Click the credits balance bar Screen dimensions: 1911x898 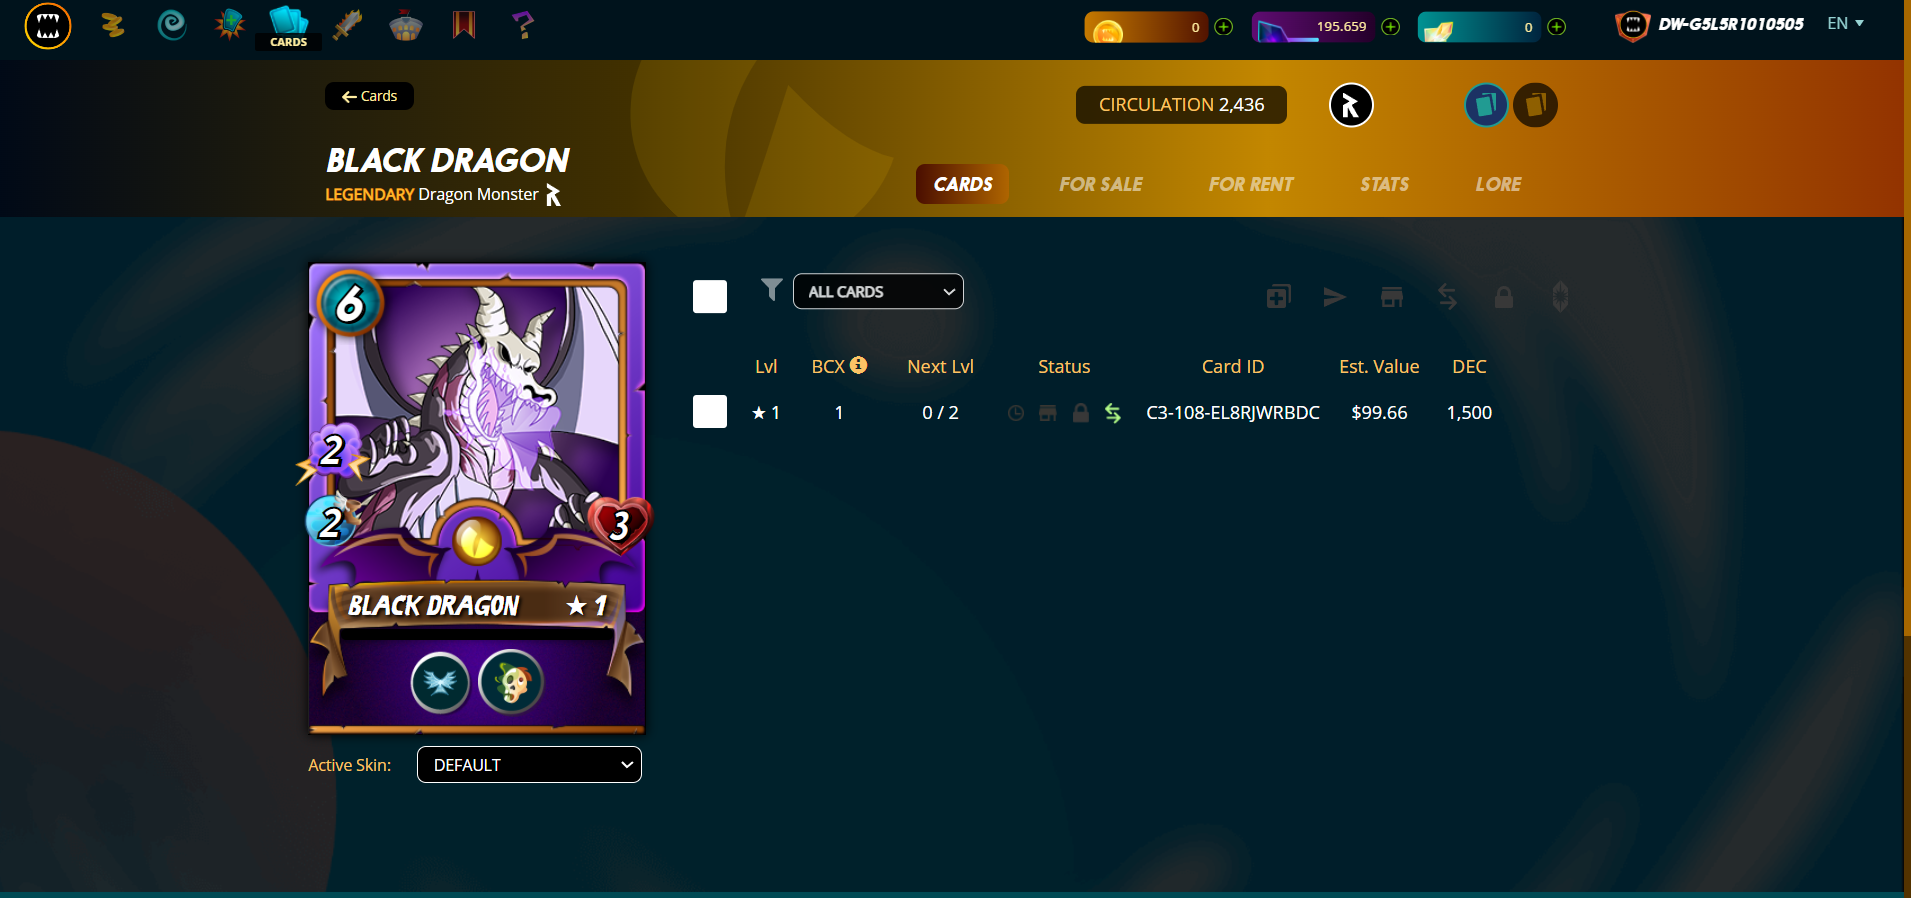pos(1146,27)
